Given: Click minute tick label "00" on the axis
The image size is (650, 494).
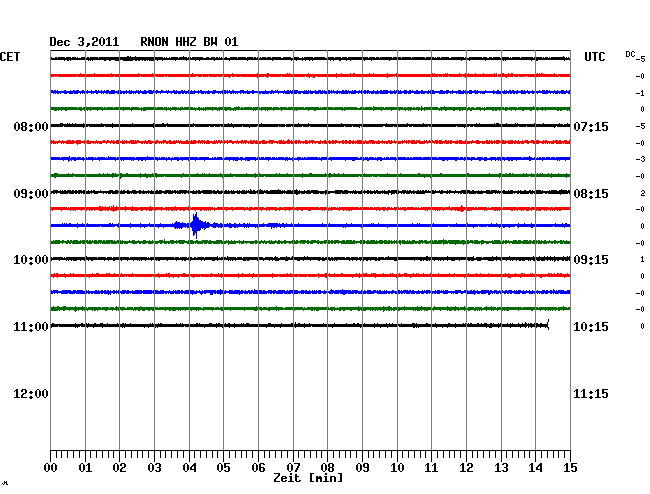Looking at the screenshot, I should tap(51, 468).
